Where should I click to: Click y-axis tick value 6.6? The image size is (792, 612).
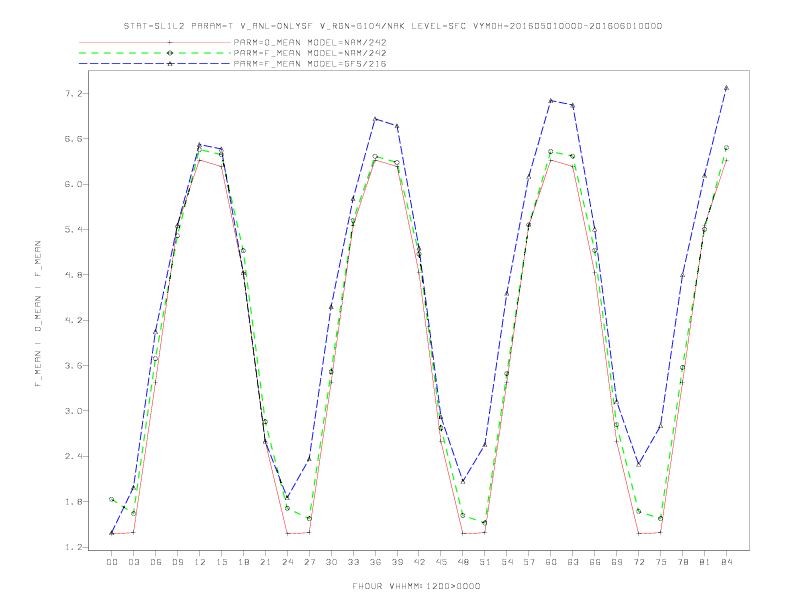click(72, 139)
